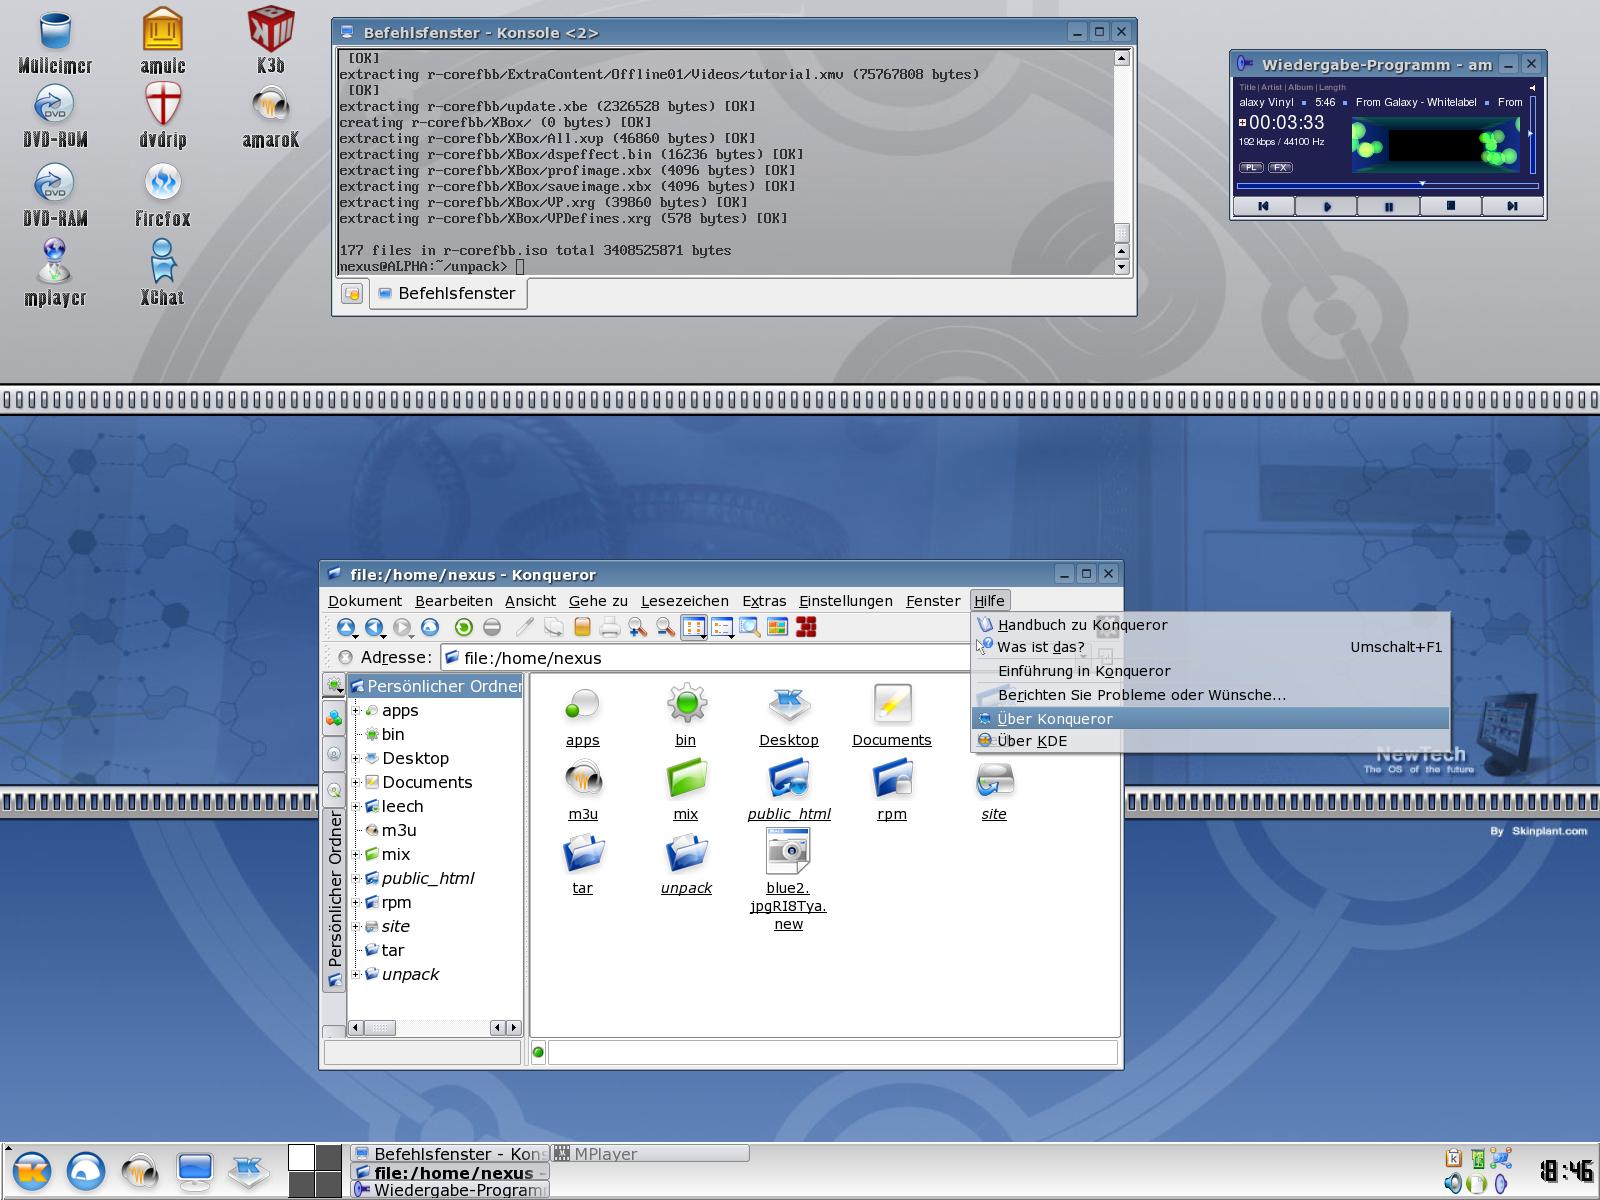Toggle the FX effects button in player
Viewport: 1600px width, 1200px height.
[x=1280, y=167]
